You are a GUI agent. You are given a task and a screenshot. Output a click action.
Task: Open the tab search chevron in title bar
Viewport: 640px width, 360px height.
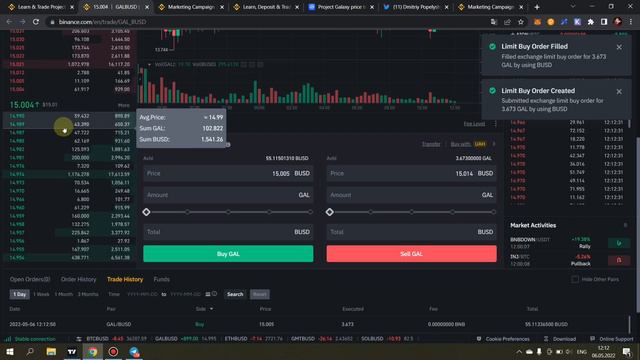pyautogui.click(x=573, y=7)
